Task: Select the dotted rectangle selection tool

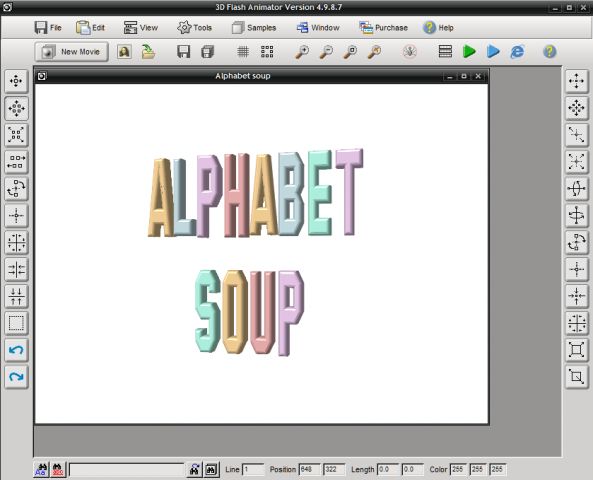Action: 16,323
